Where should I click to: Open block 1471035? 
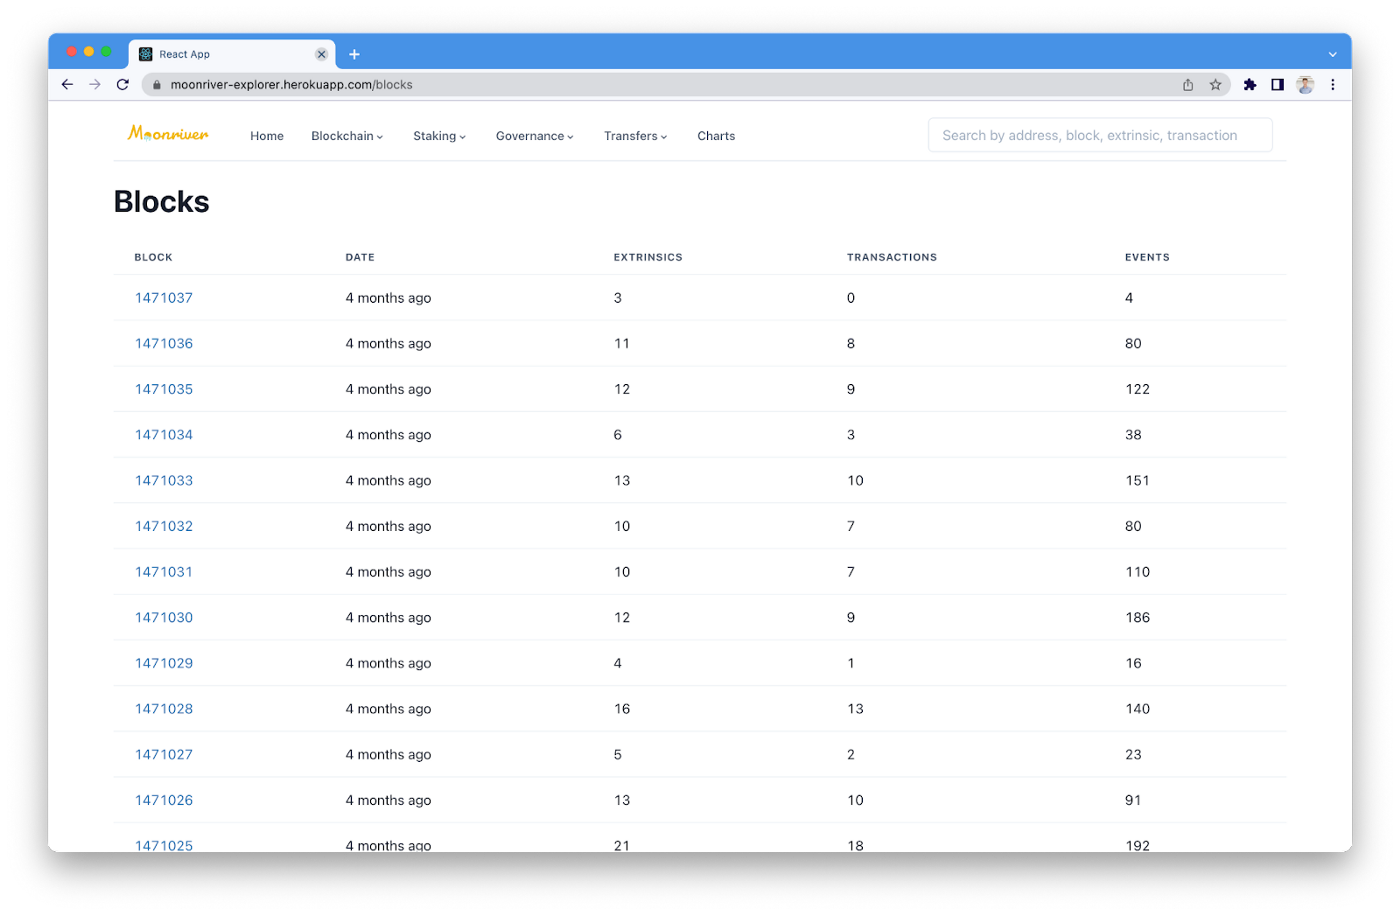coord(164,389)
